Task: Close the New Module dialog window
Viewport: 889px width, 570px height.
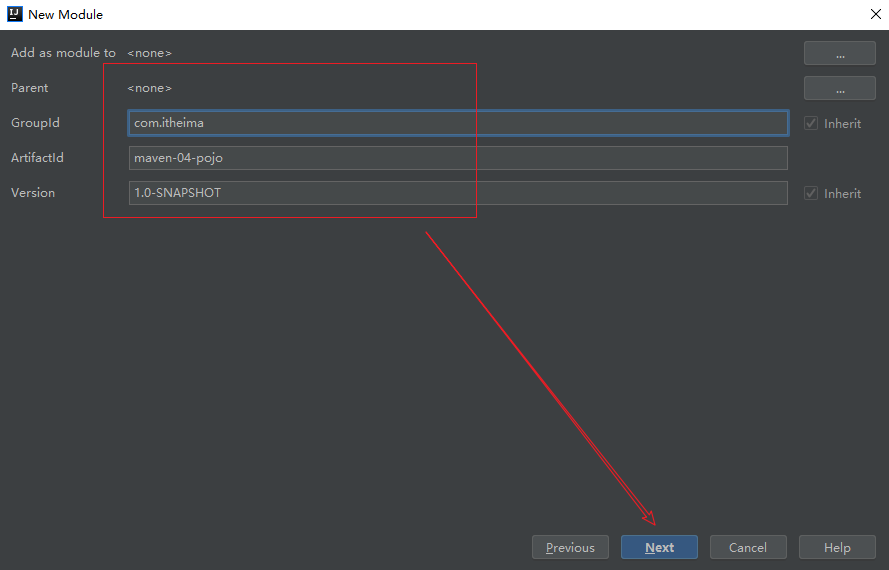Action: click(875, 14)
